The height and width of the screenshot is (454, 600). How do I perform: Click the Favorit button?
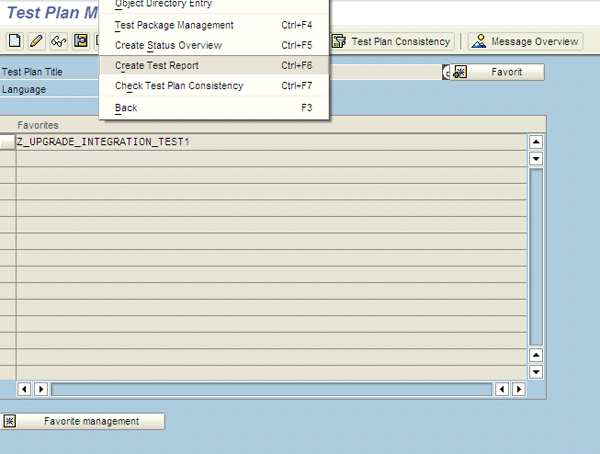click(497, 72)
